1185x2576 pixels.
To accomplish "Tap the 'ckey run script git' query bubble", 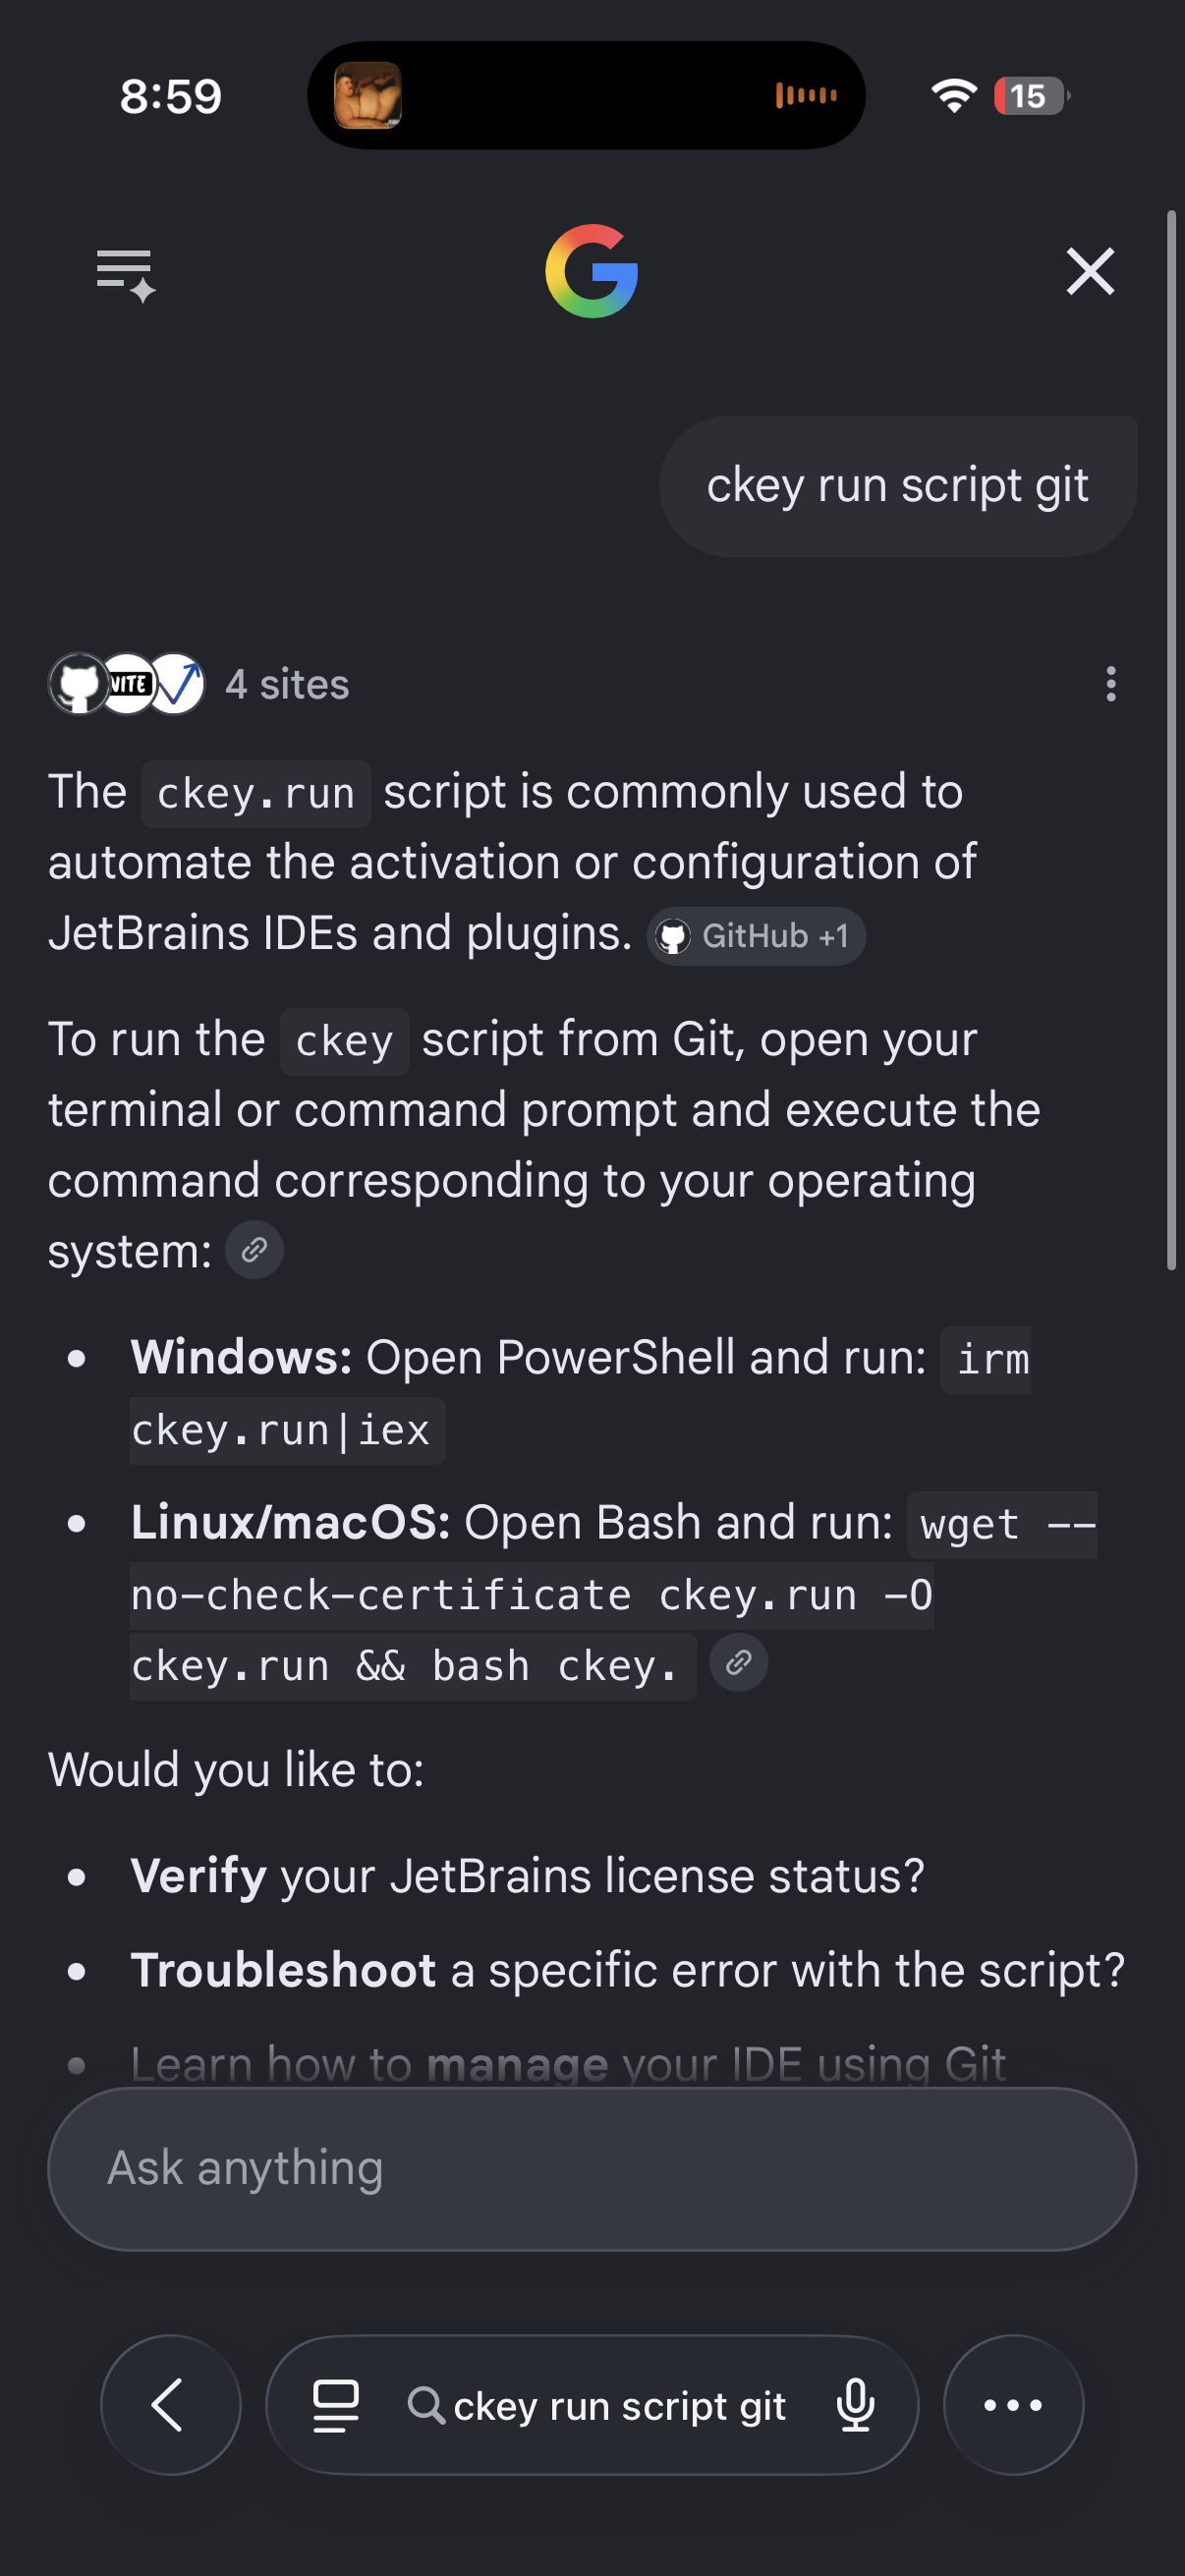I will tap(898, 486).
